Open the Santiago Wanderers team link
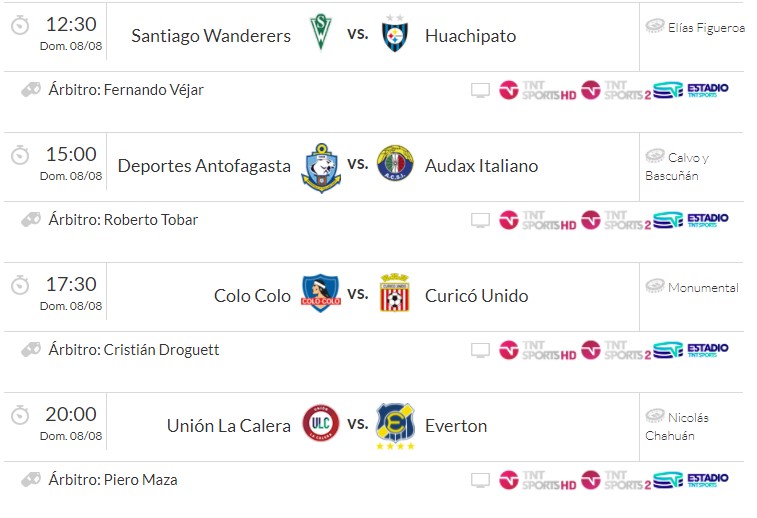Viewport: 757px width, 518px height. 211,36
